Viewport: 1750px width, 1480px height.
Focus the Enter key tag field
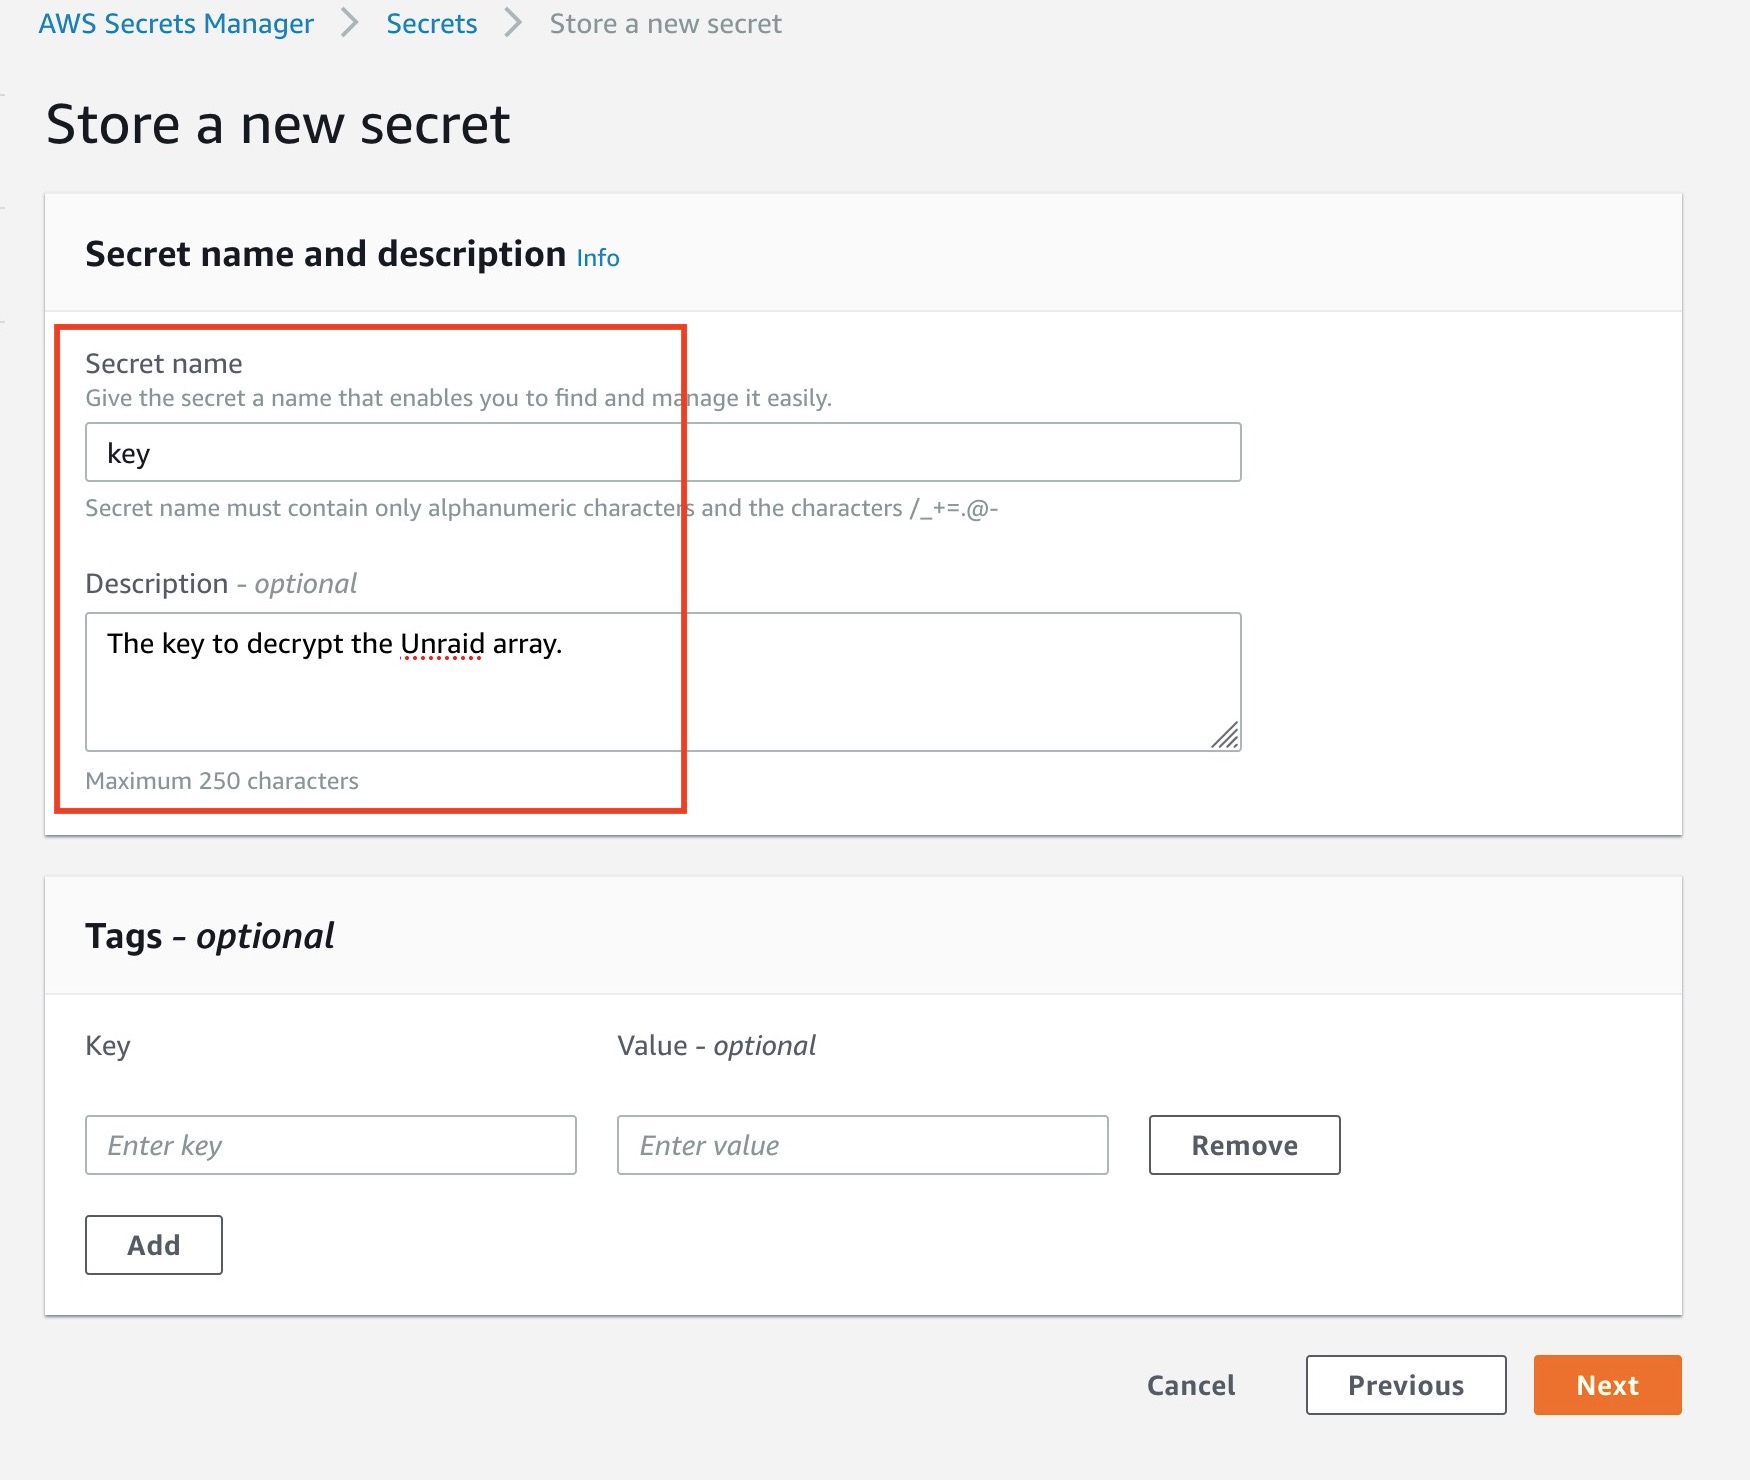[x=330, y=1145]
